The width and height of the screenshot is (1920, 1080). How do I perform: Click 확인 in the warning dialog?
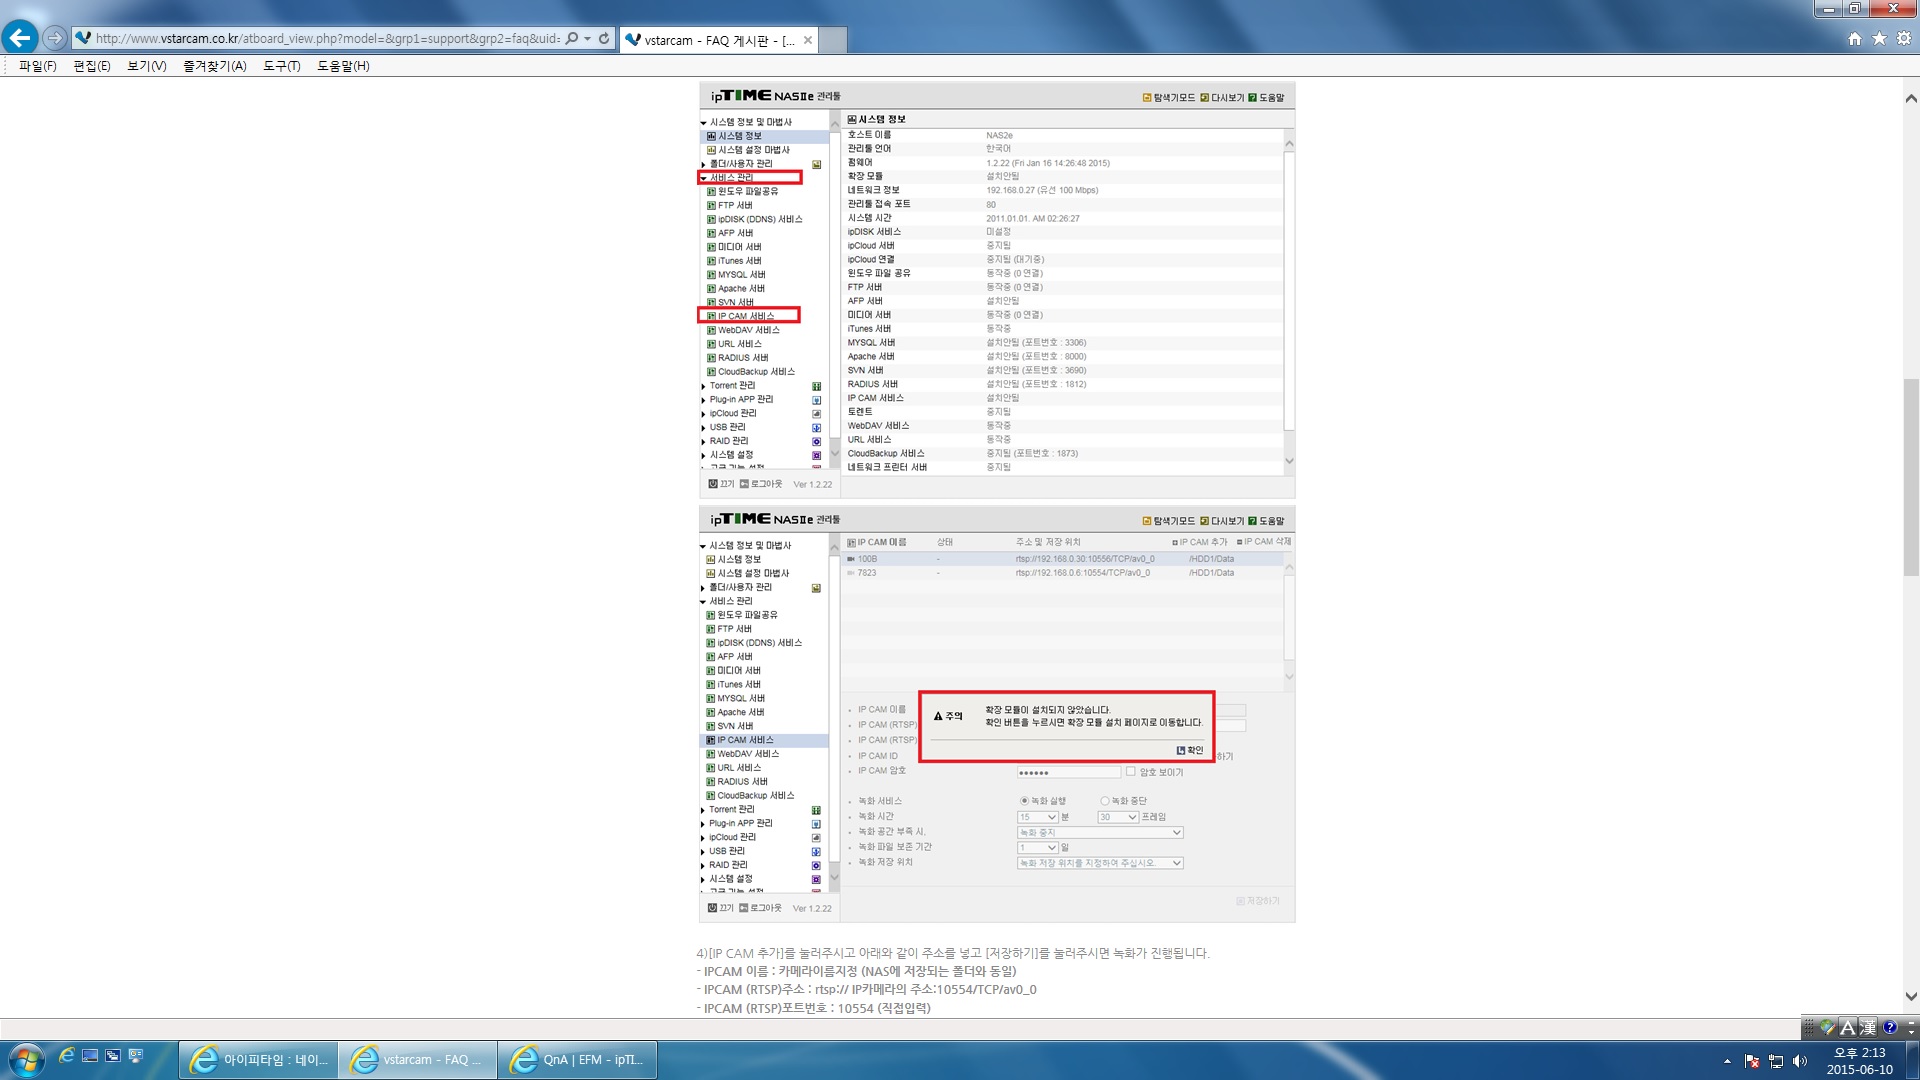coord(1190,750)
